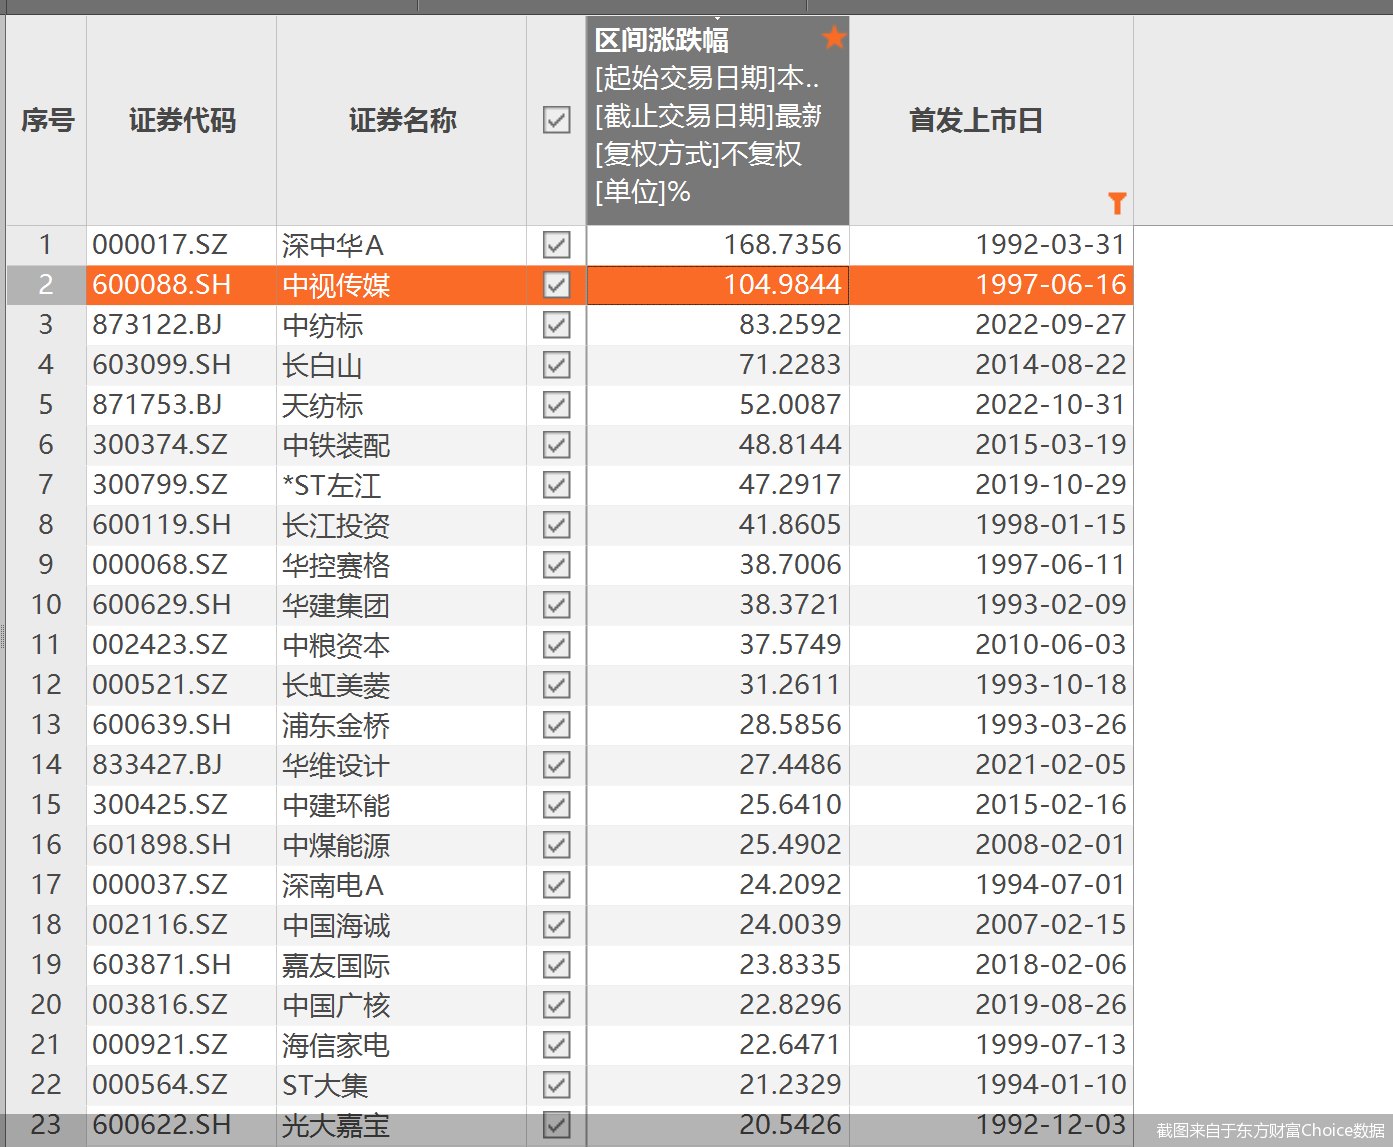
Task: Click listing date 2015-02-16
Action: tap(1051, 805)
